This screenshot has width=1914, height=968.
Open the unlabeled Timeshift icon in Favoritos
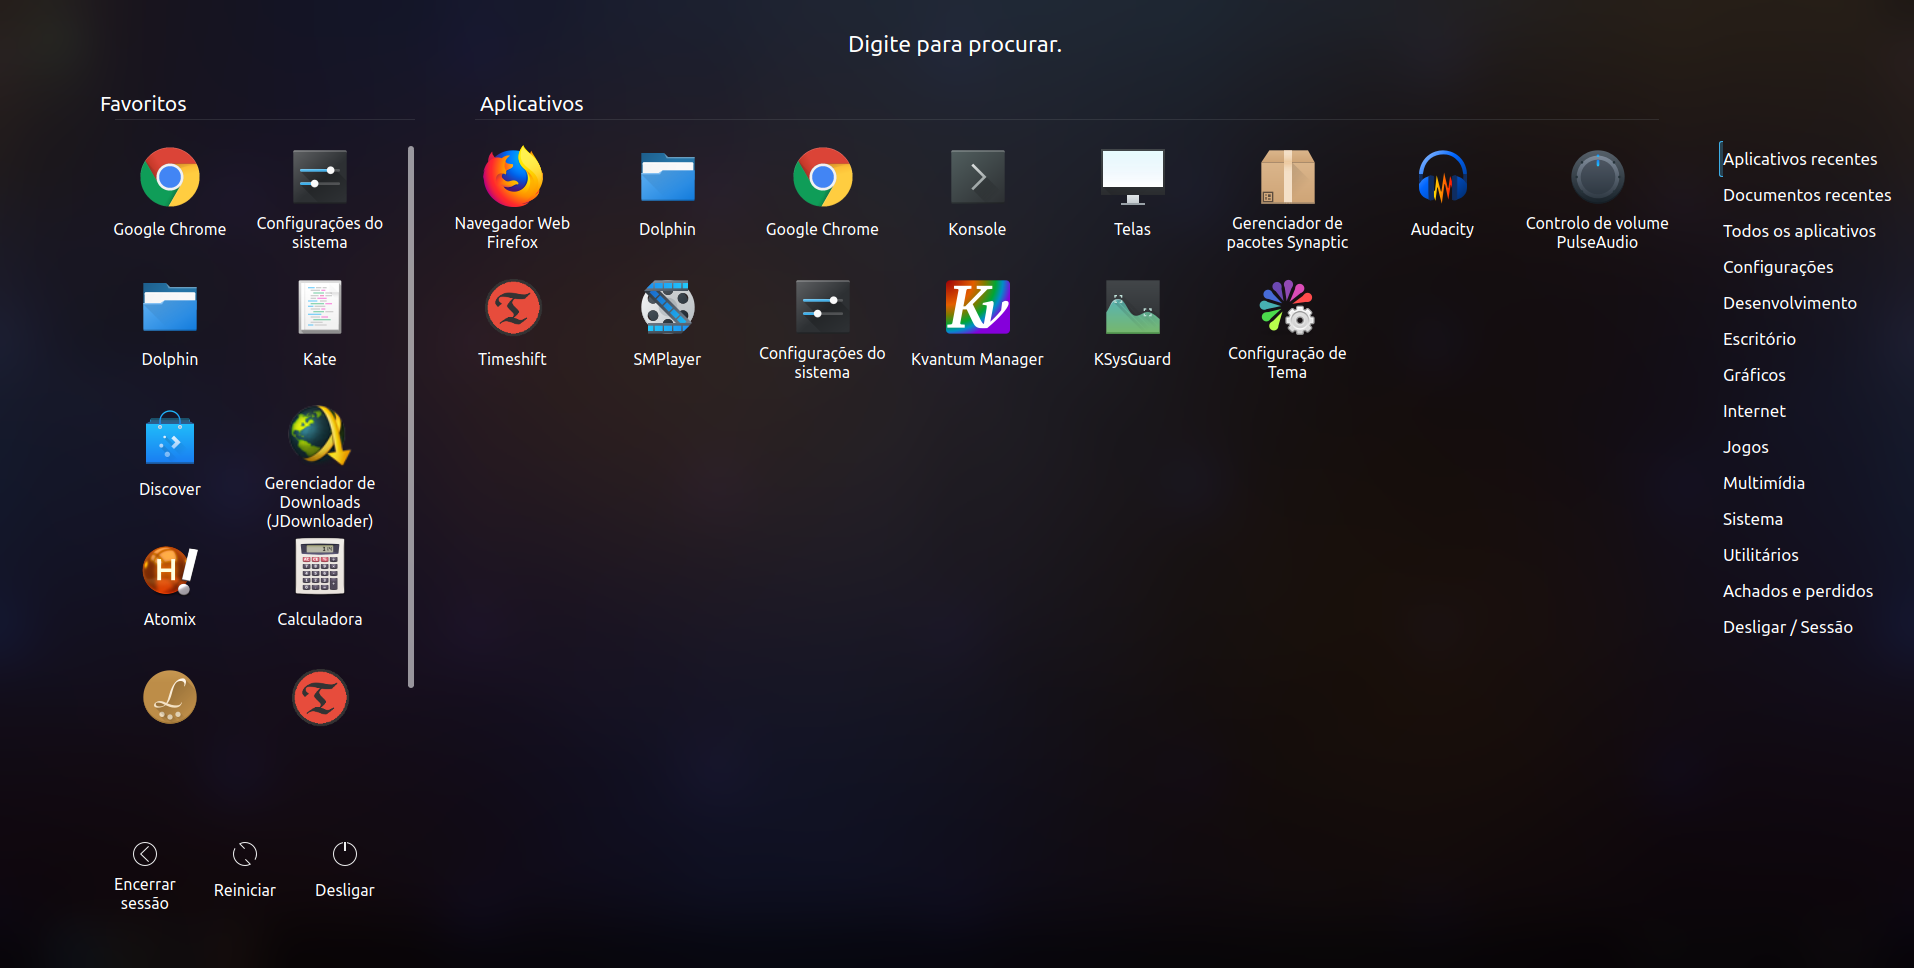pos(320,697)
